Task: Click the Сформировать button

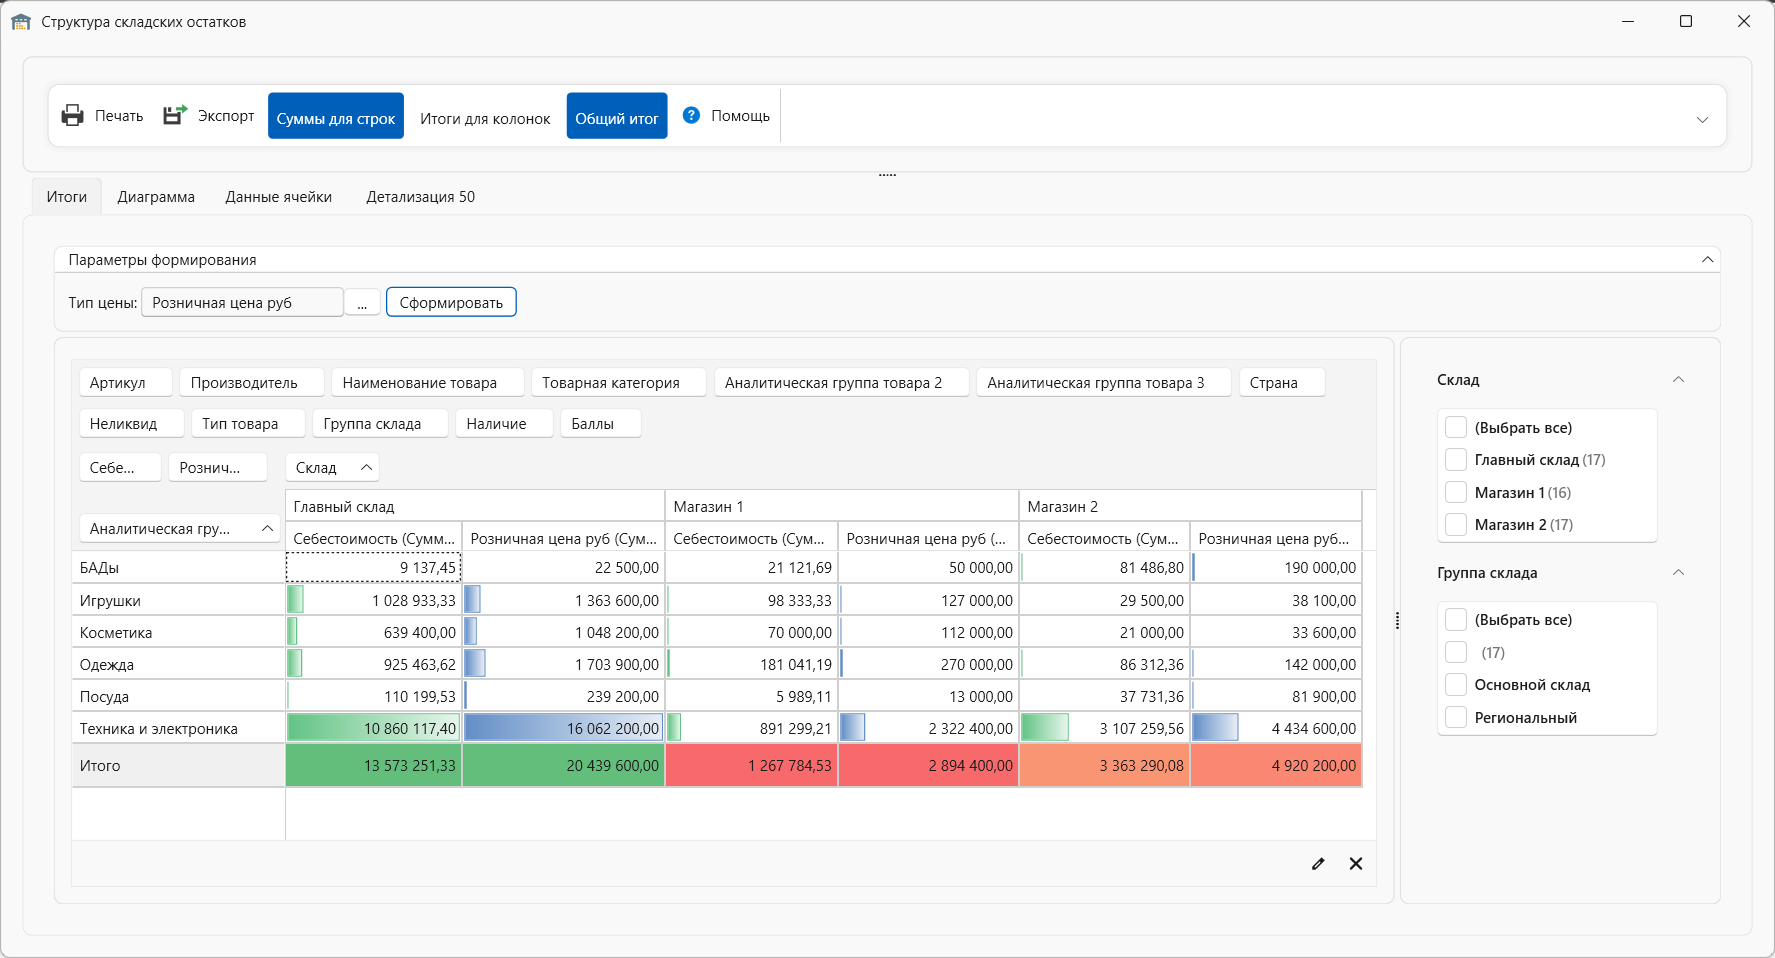Action: [451, 302]
